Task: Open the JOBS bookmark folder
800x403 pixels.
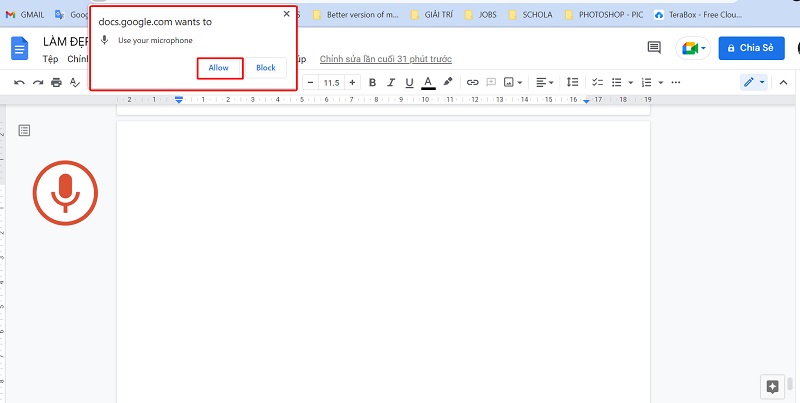Action: pos(480,15)
